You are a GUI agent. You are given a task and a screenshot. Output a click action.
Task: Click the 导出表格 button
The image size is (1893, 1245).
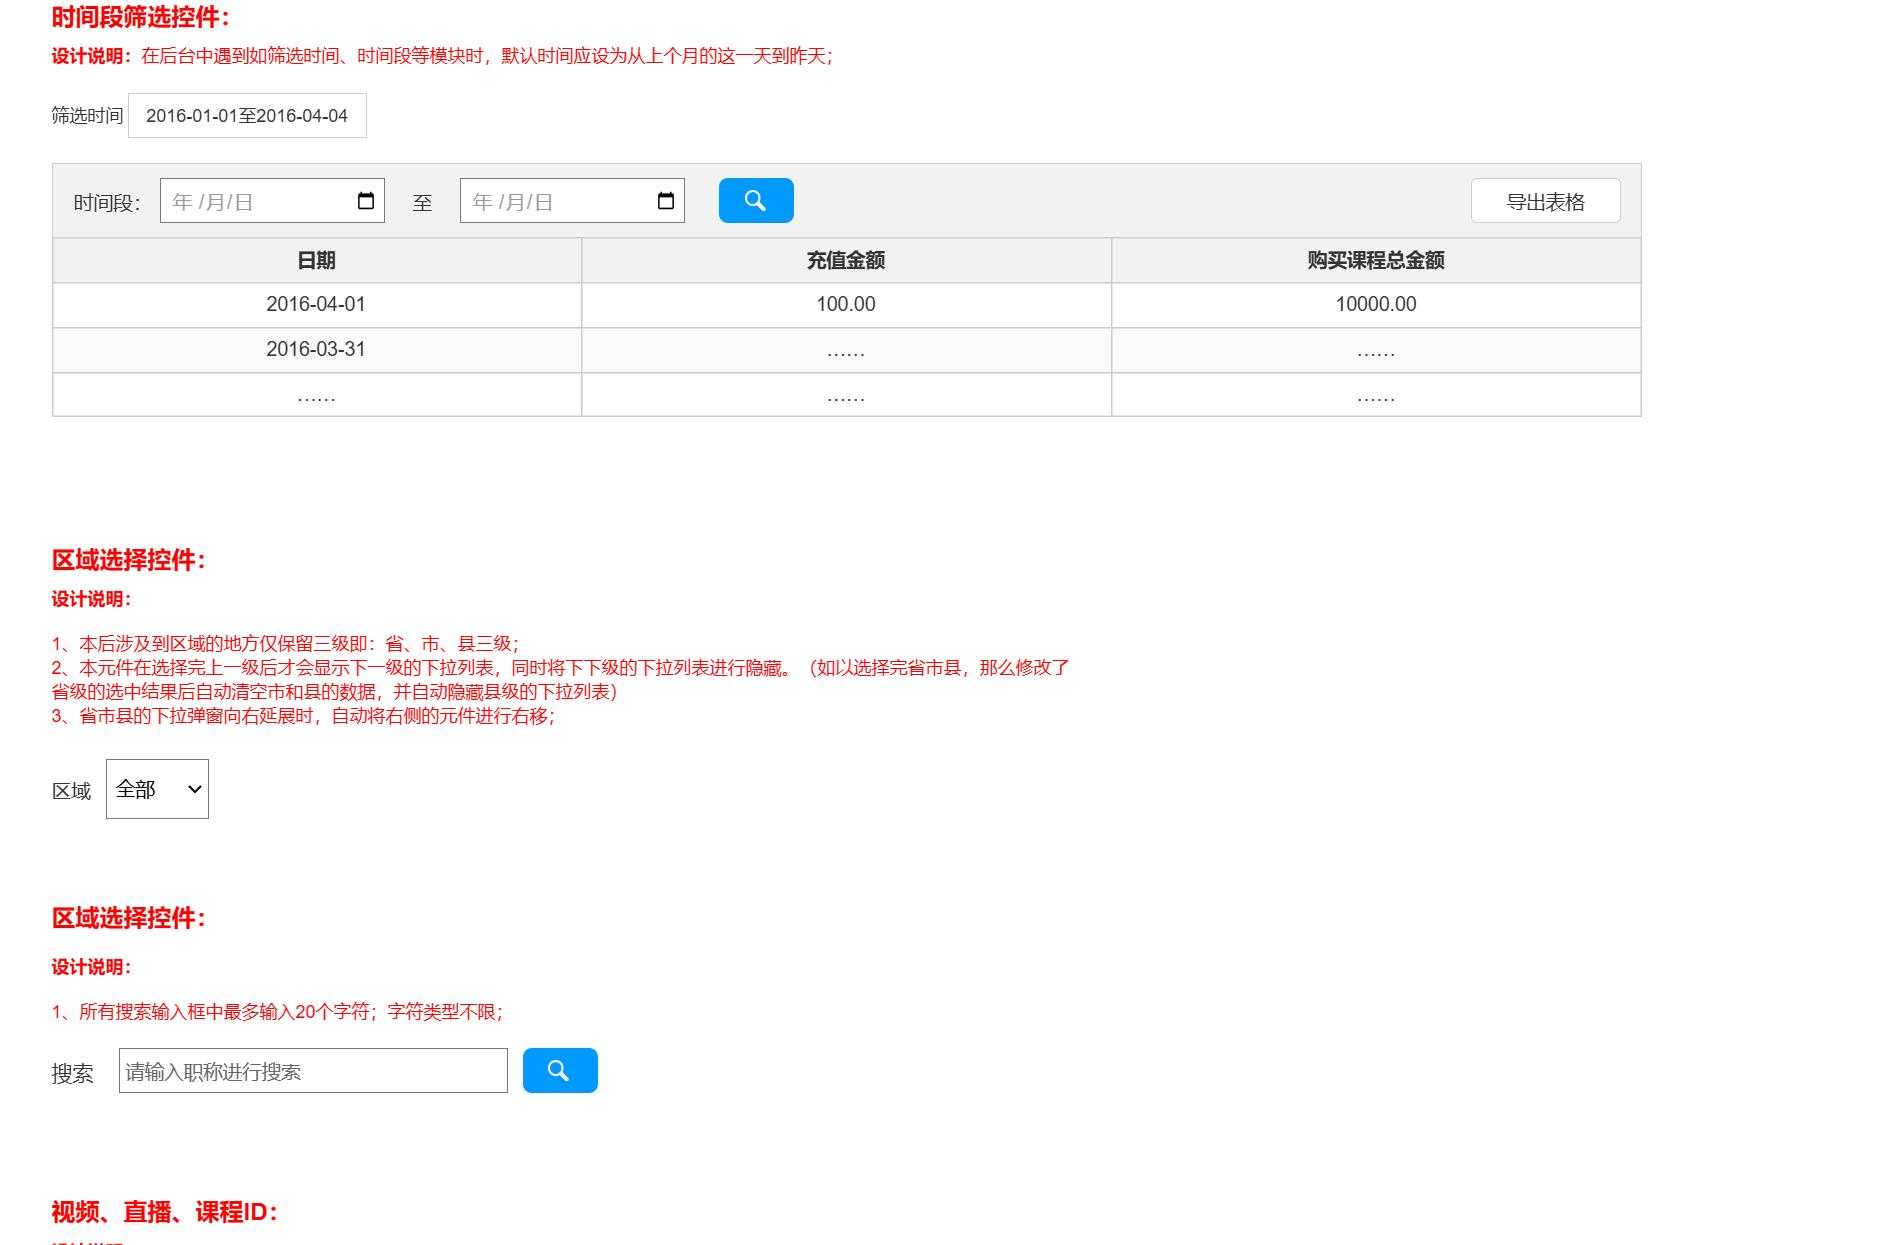[1545, 200]
